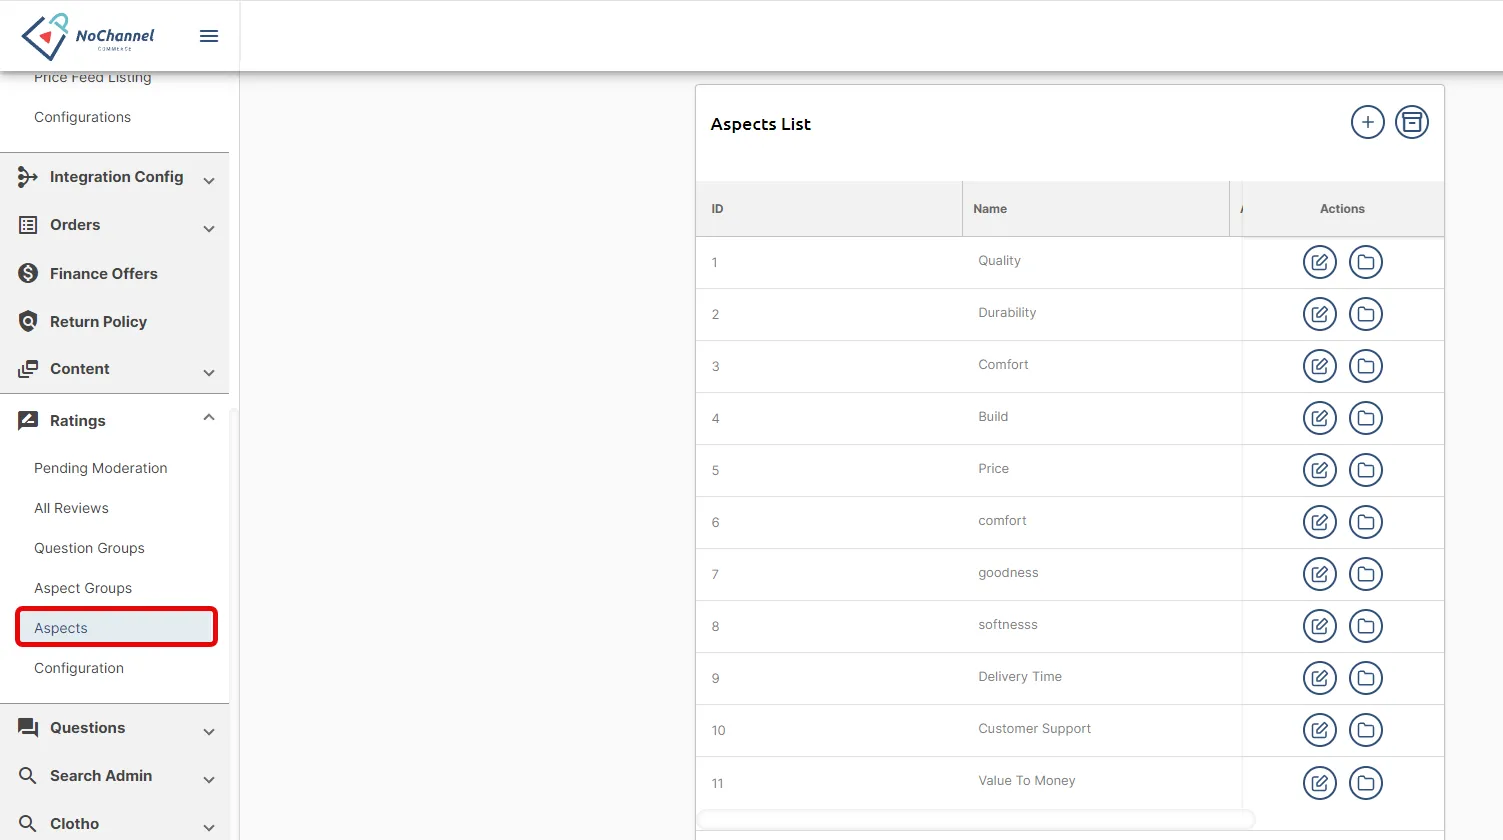
Task: Open All Reviews page
Action: tap(71, 508)
